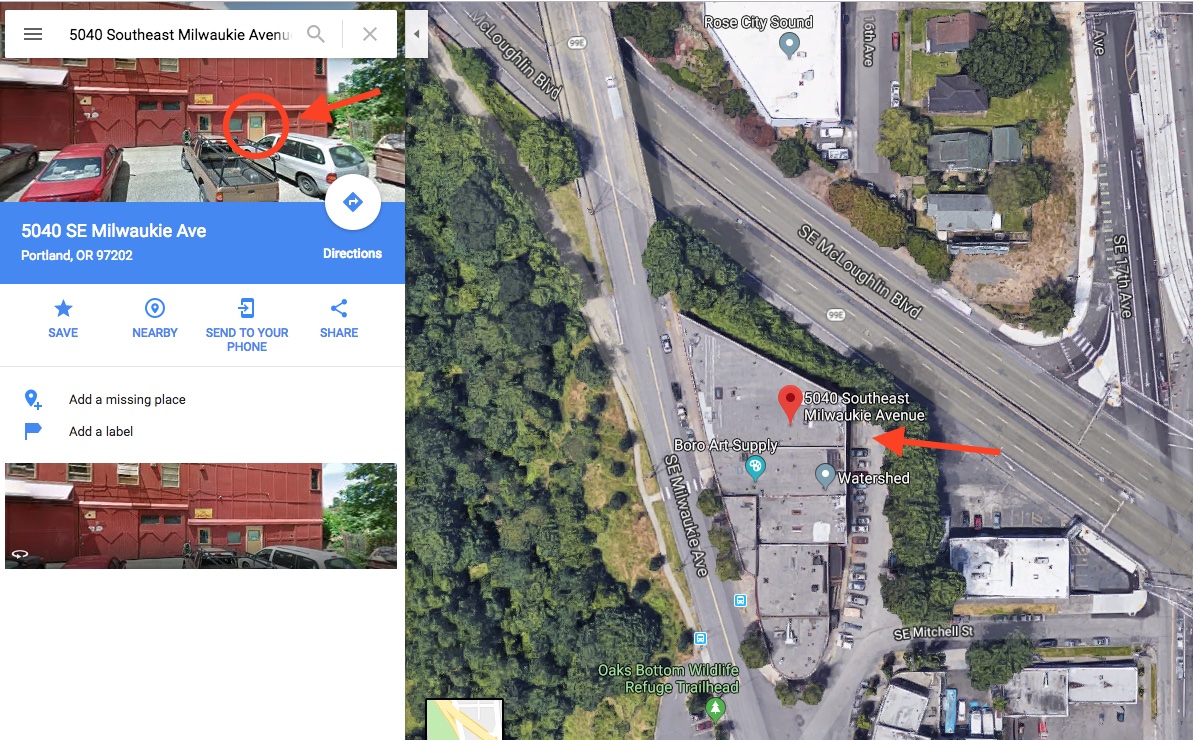
Task: Share this location
Action: (x=339, y=308)
